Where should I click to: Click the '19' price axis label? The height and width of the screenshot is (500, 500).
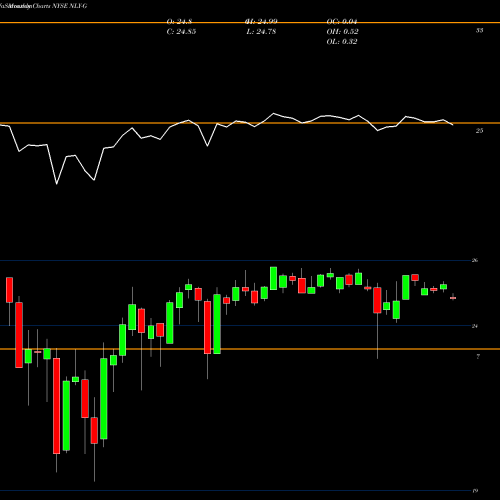(x=475, y=491)
